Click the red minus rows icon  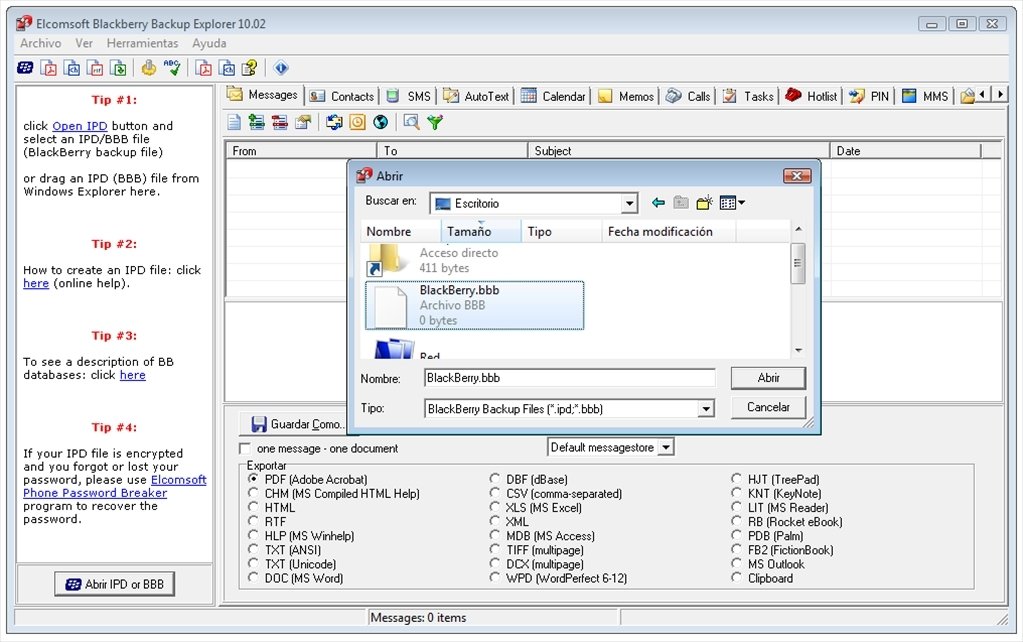tap(280, 122)
